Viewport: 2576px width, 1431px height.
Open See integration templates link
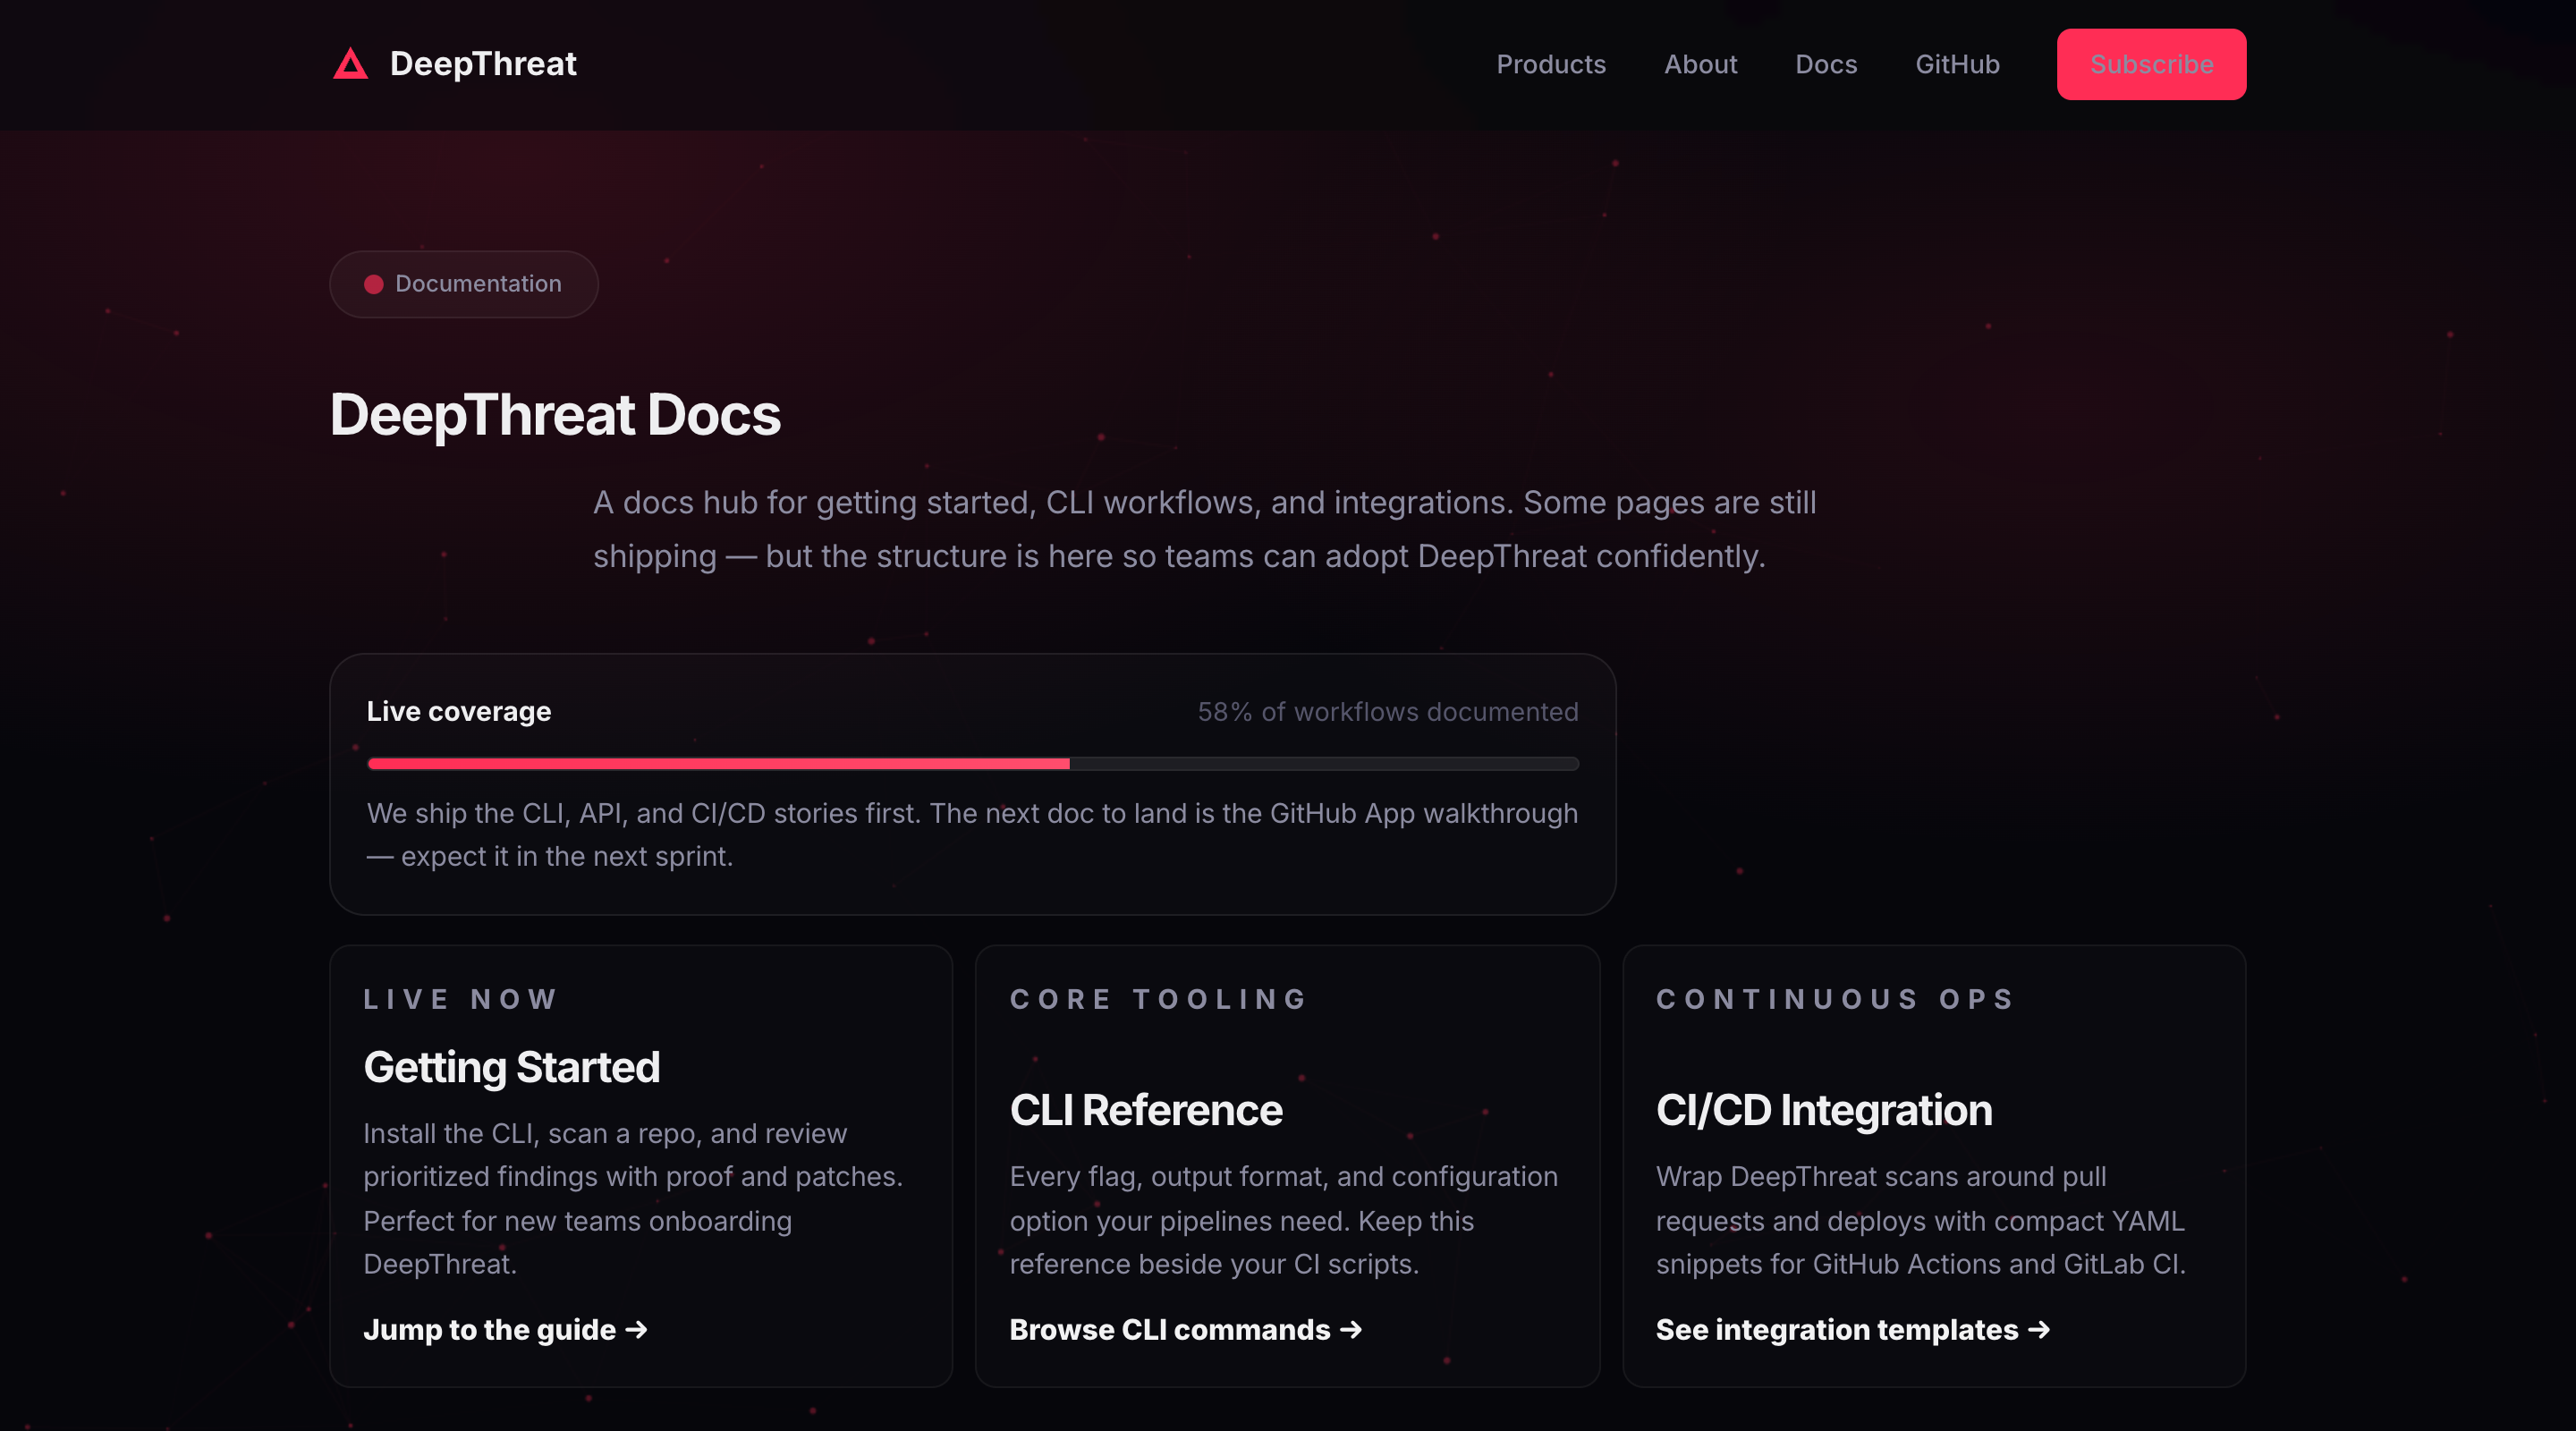1836,1330
